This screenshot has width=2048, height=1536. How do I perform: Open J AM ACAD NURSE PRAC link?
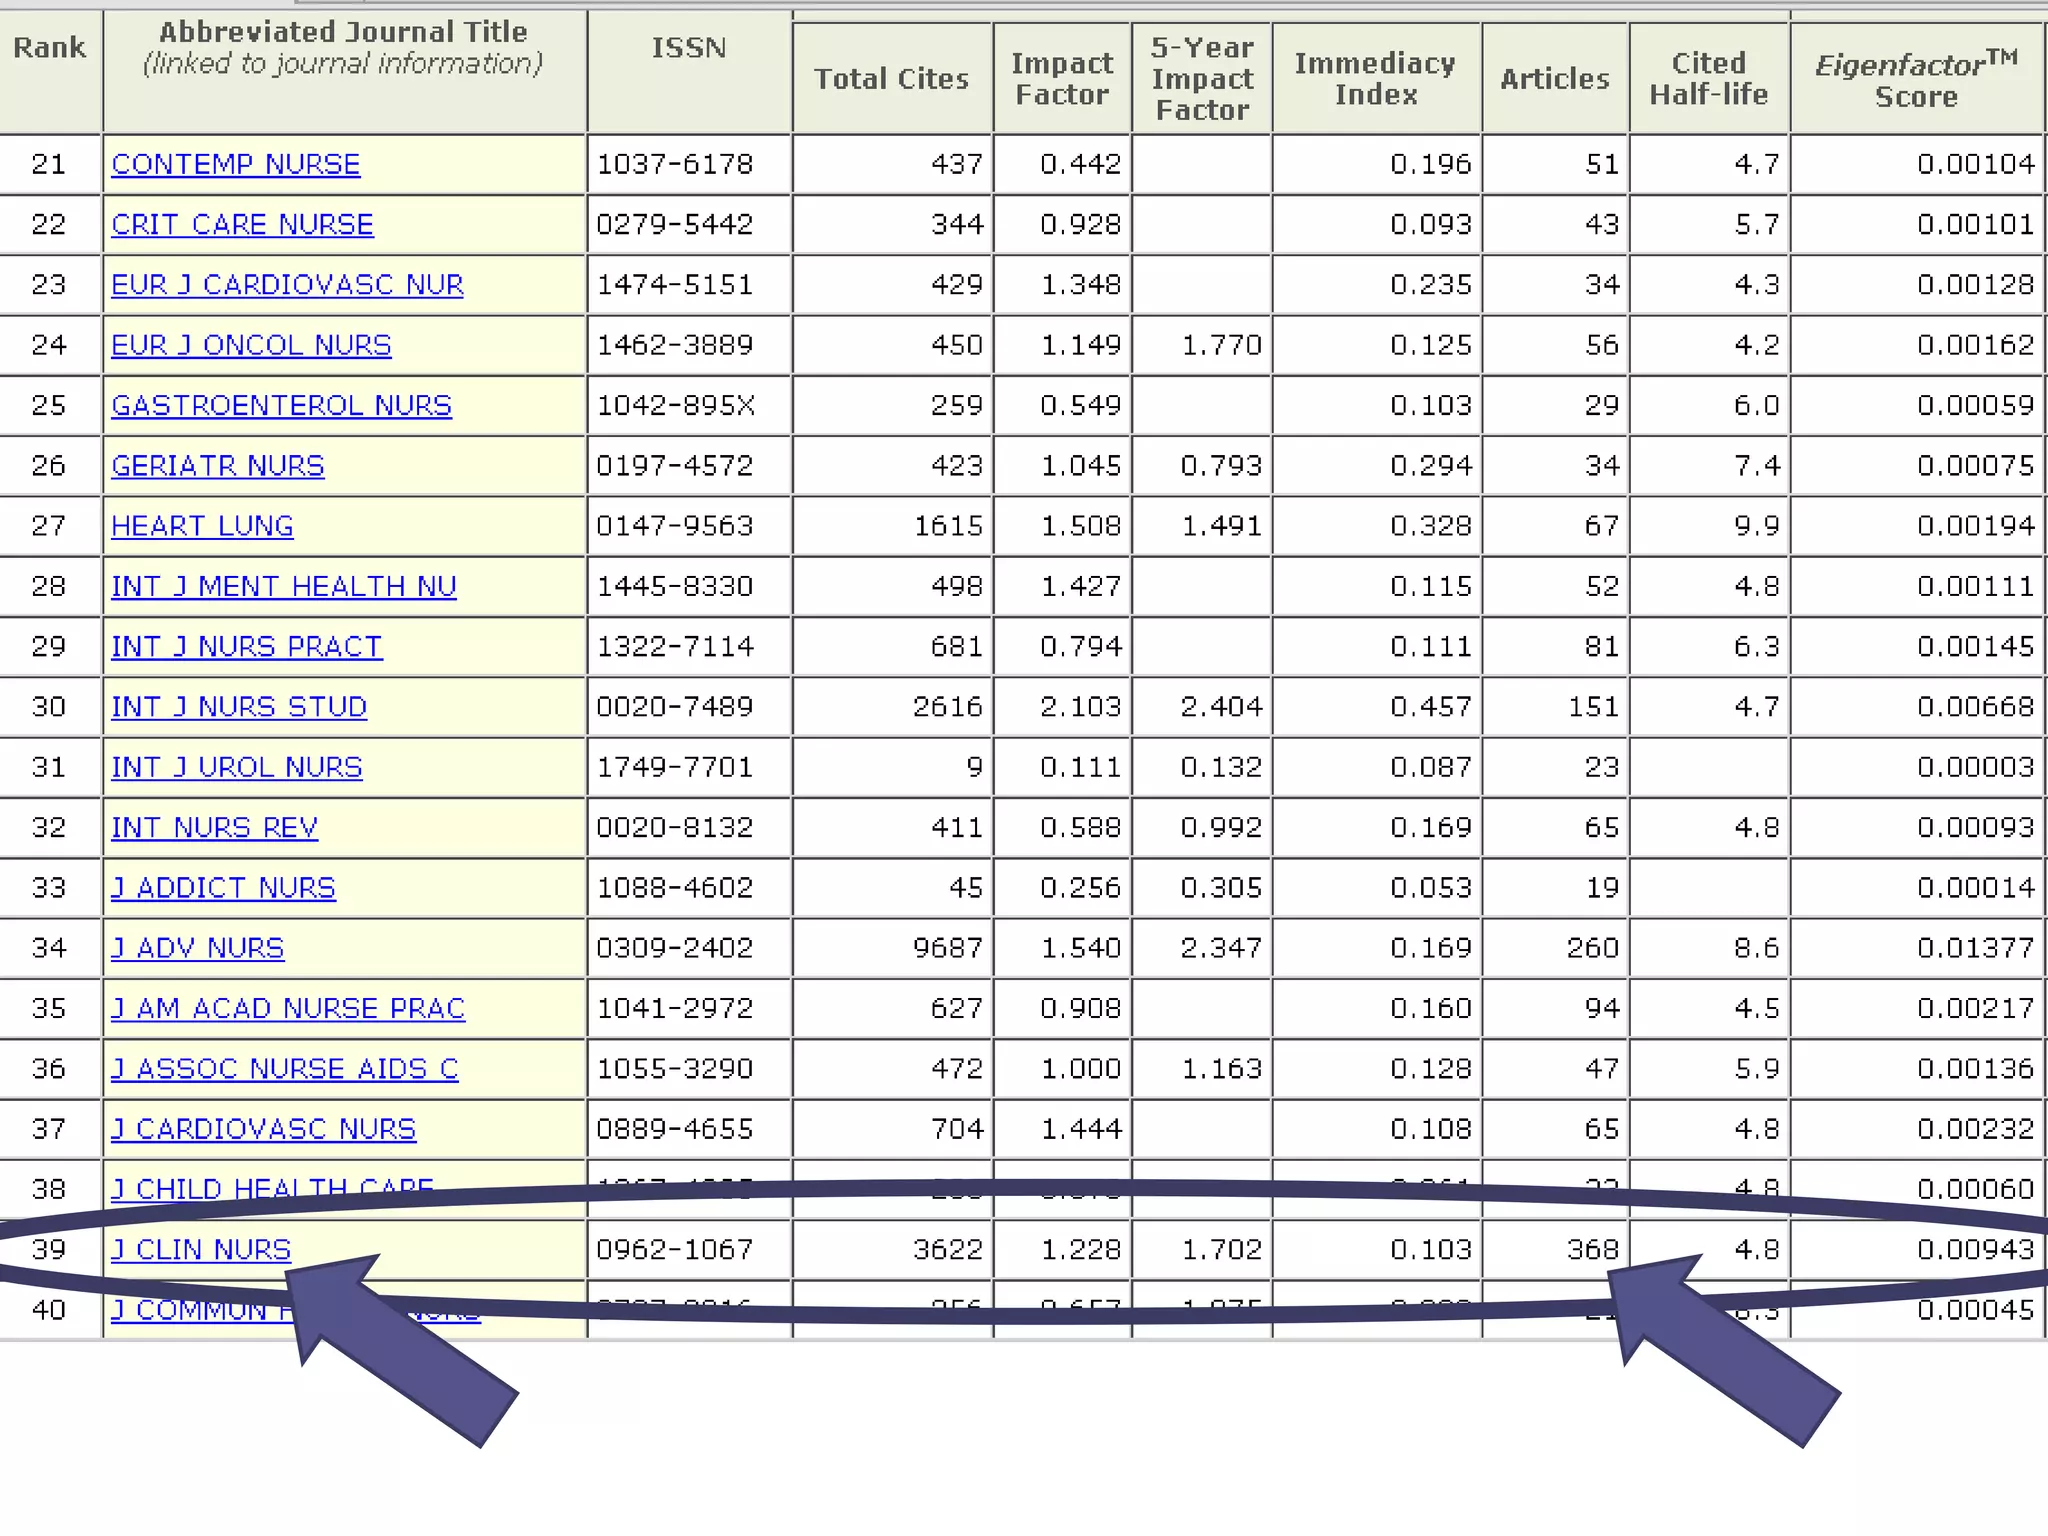click(288, 1008)
